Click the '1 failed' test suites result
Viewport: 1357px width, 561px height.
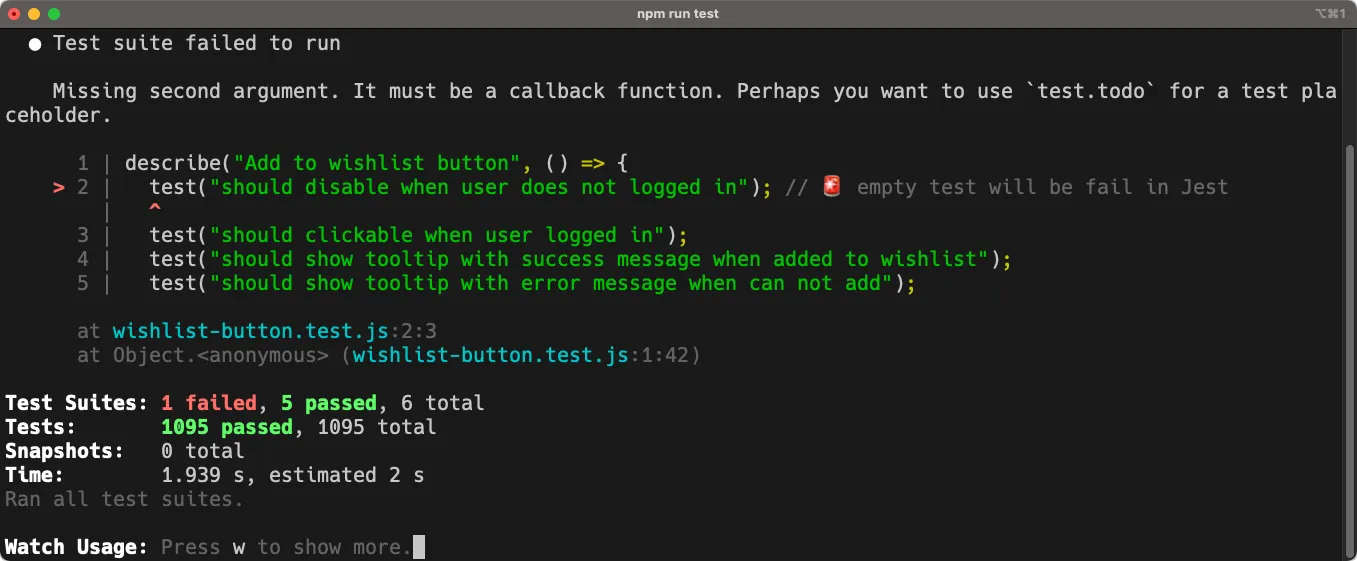tap(208, 403)
